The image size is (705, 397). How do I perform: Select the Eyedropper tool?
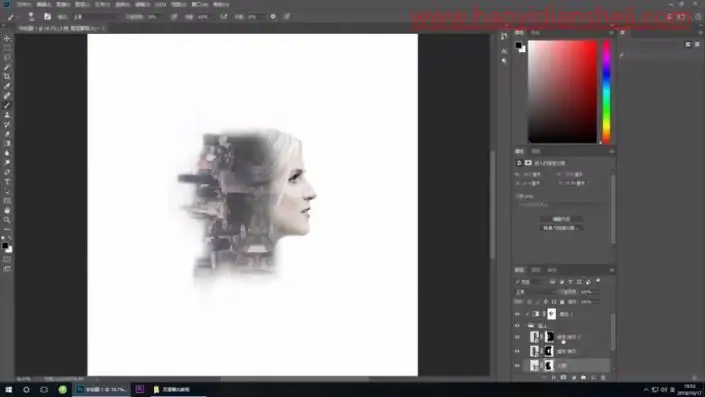[x=7, y=86]
